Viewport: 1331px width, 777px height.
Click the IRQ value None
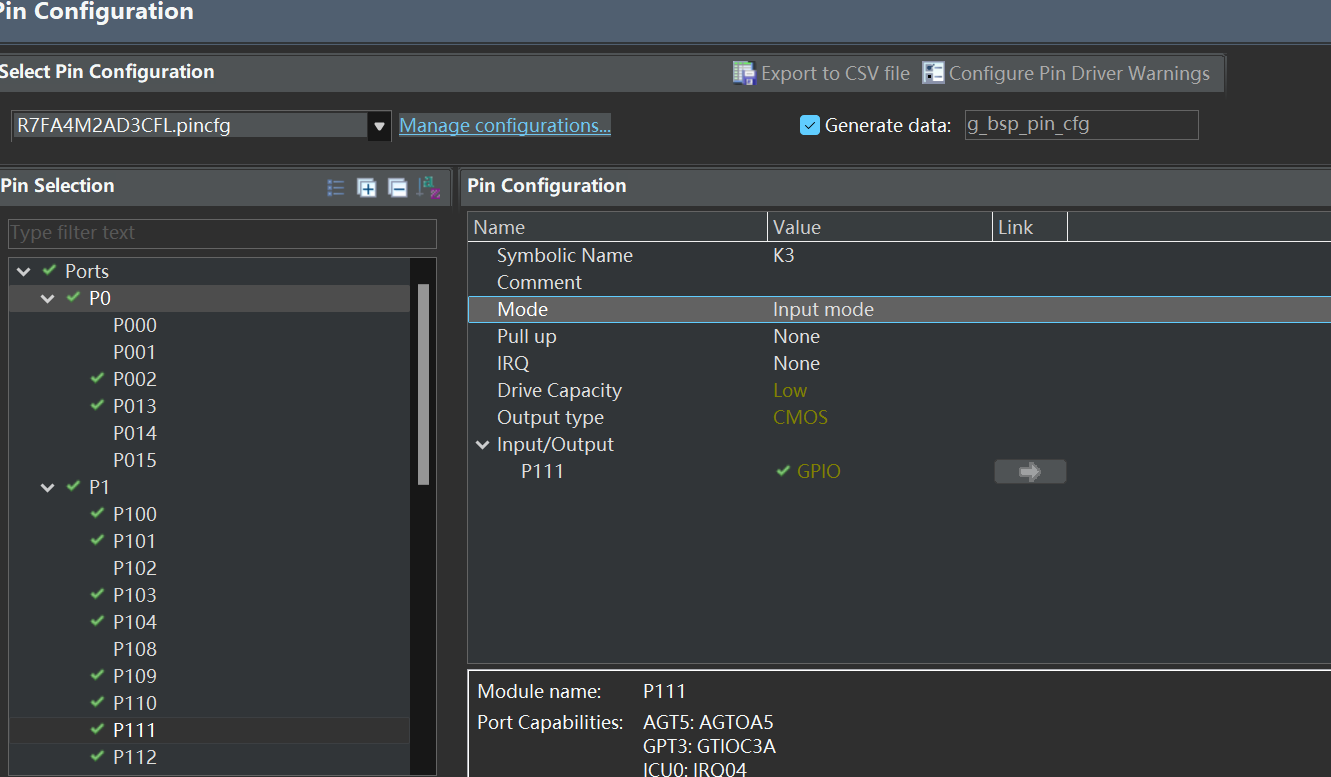[x=796, y=364]
